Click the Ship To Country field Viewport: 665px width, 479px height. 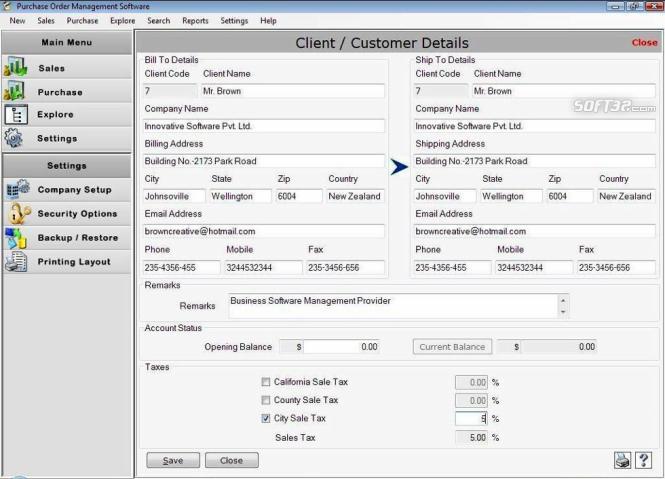(x=626, y=196)
